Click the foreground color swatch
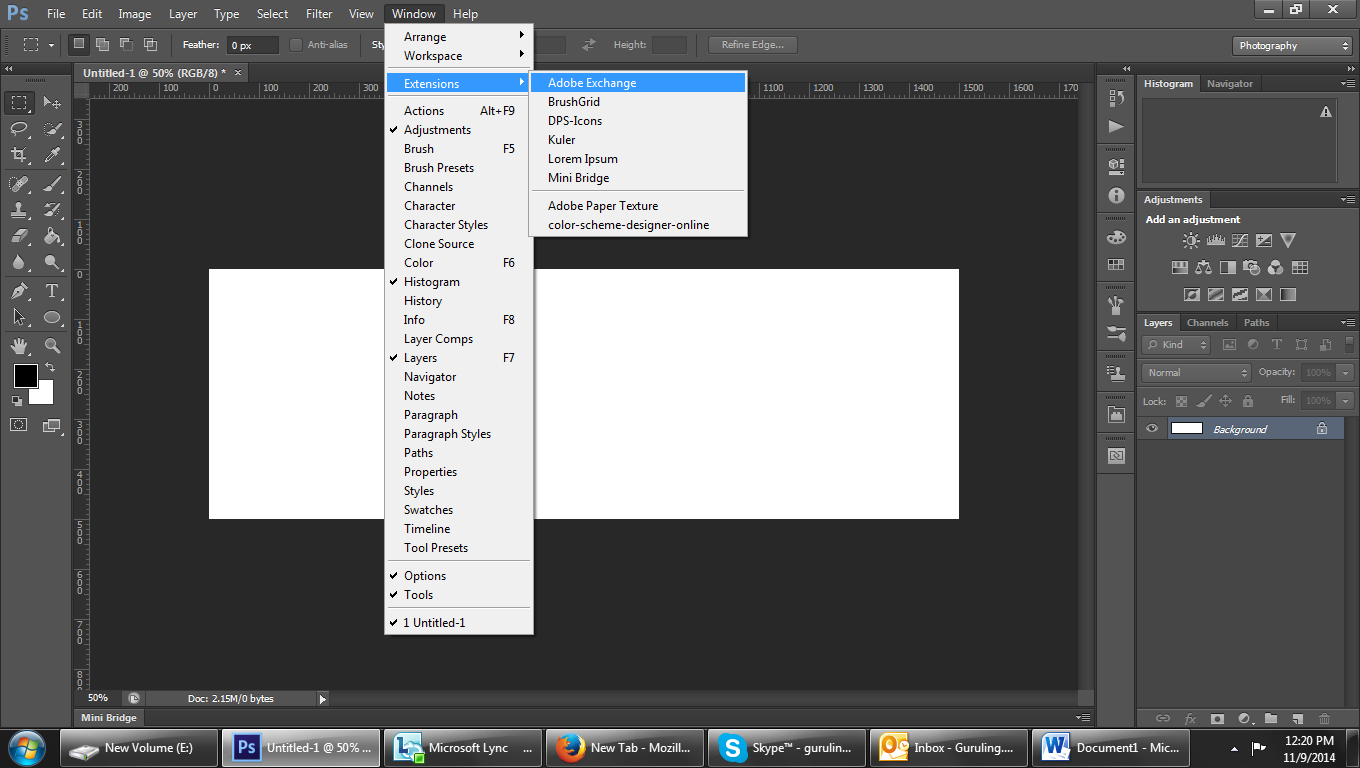Image resolution: width=1360 pixels, height=768 pixels. pos(25,376)
